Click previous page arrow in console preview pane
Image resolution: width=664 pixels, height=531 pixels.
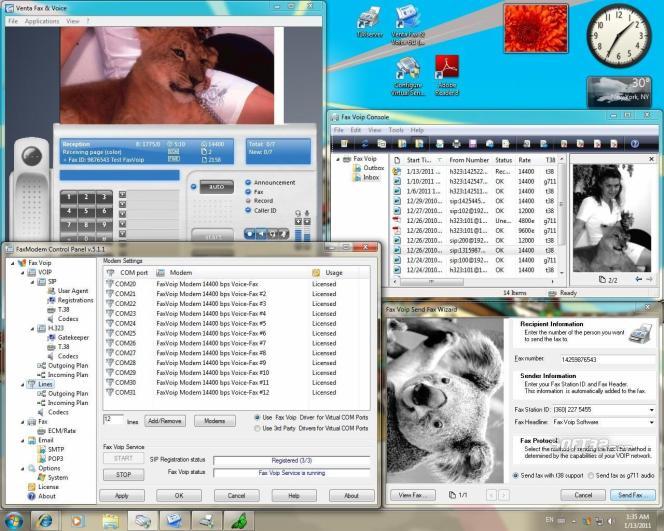click(639, 279)
